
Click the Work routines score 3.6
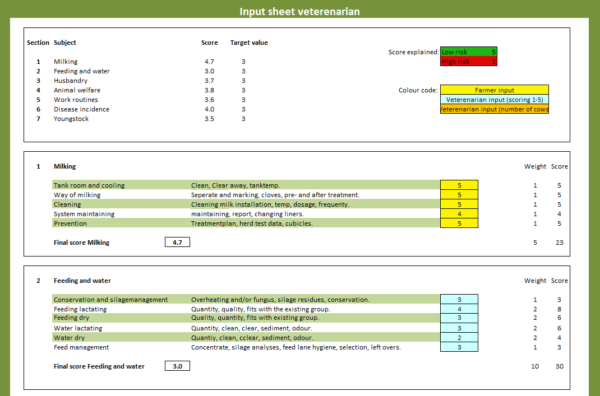[x=209, y=99]
